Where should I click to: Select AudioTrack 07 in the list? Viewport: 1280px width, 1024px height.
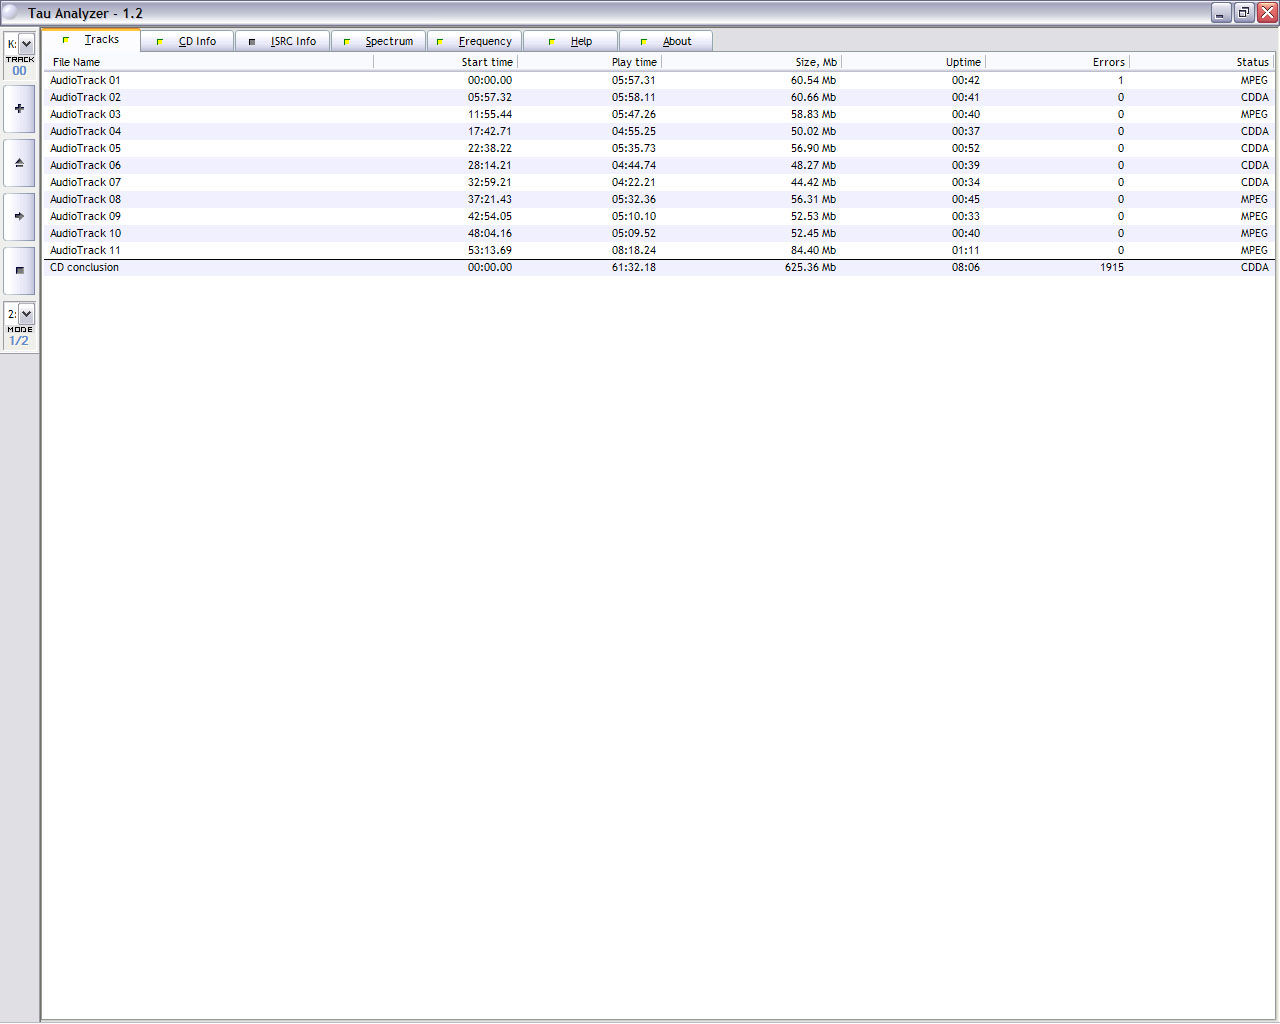85,182
